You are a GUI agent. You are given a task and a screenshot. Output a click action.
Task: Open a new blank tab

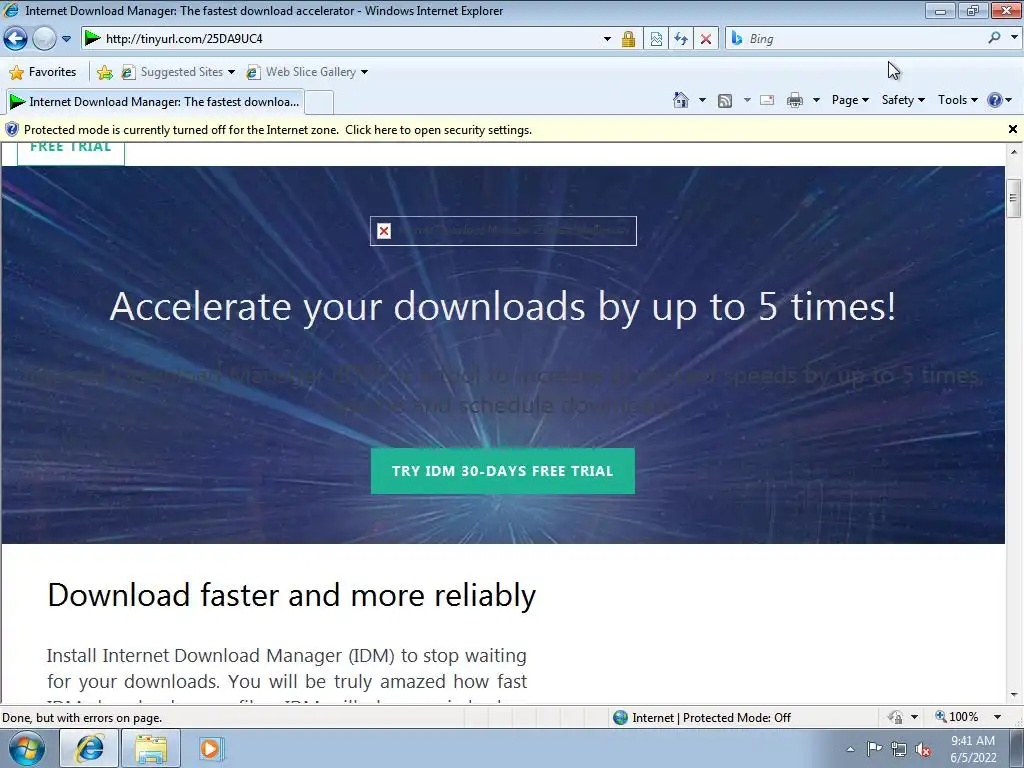(x=319, y=103)
